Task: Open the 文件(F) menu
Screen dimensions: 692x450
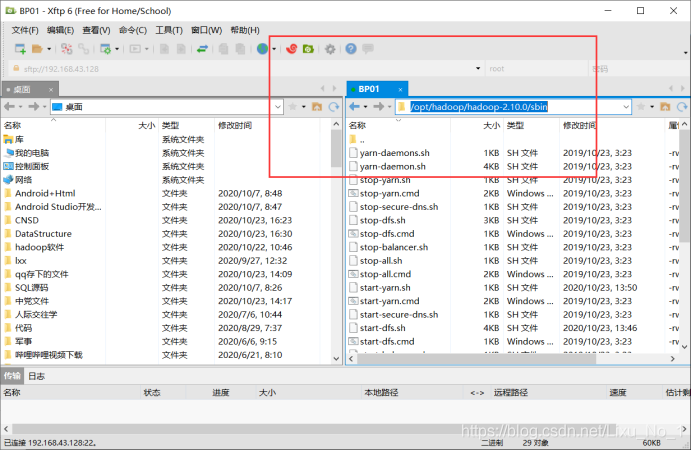Action: (25, 30)
